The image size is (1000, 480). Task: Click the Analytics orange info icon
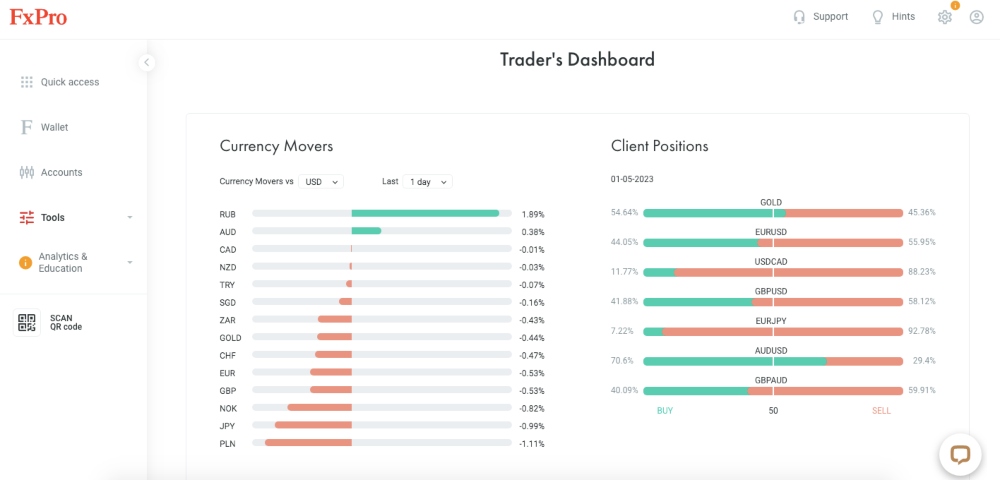pos(26,263)
